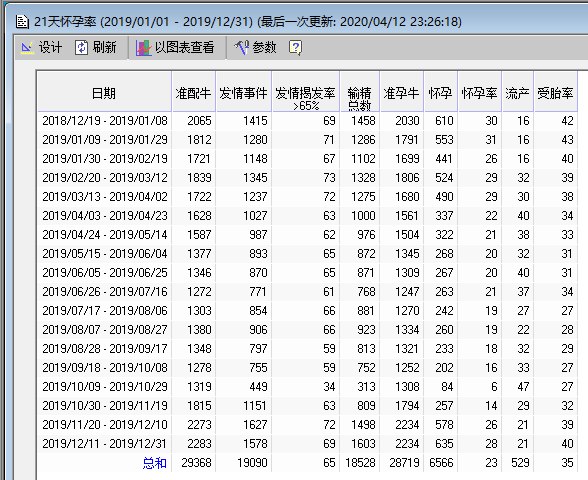Select date row 2019/08/28 - 2019/09/17
588x480 pixels.
[x=105, y=349]
